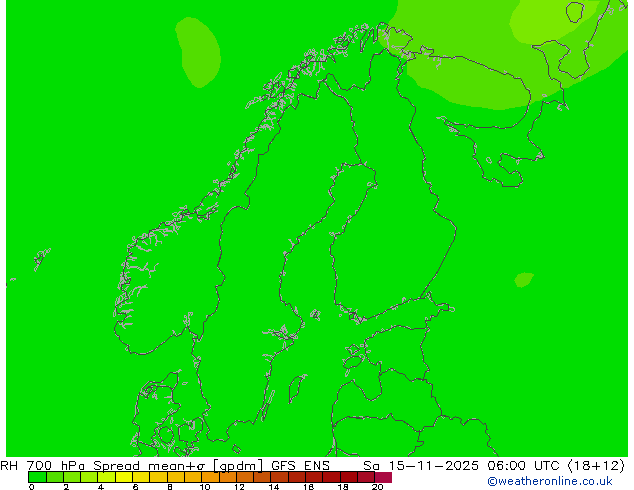
Task: Click the "mean+σ" caption text
Action: tap(178, 466)
